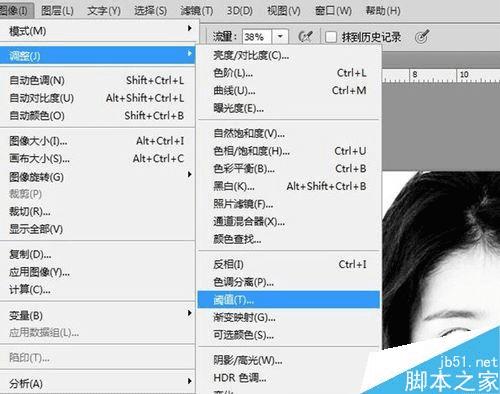The image size is (500, 394).
Task: Choose 自动对比度(U) menu item
Action: [97, 98]
